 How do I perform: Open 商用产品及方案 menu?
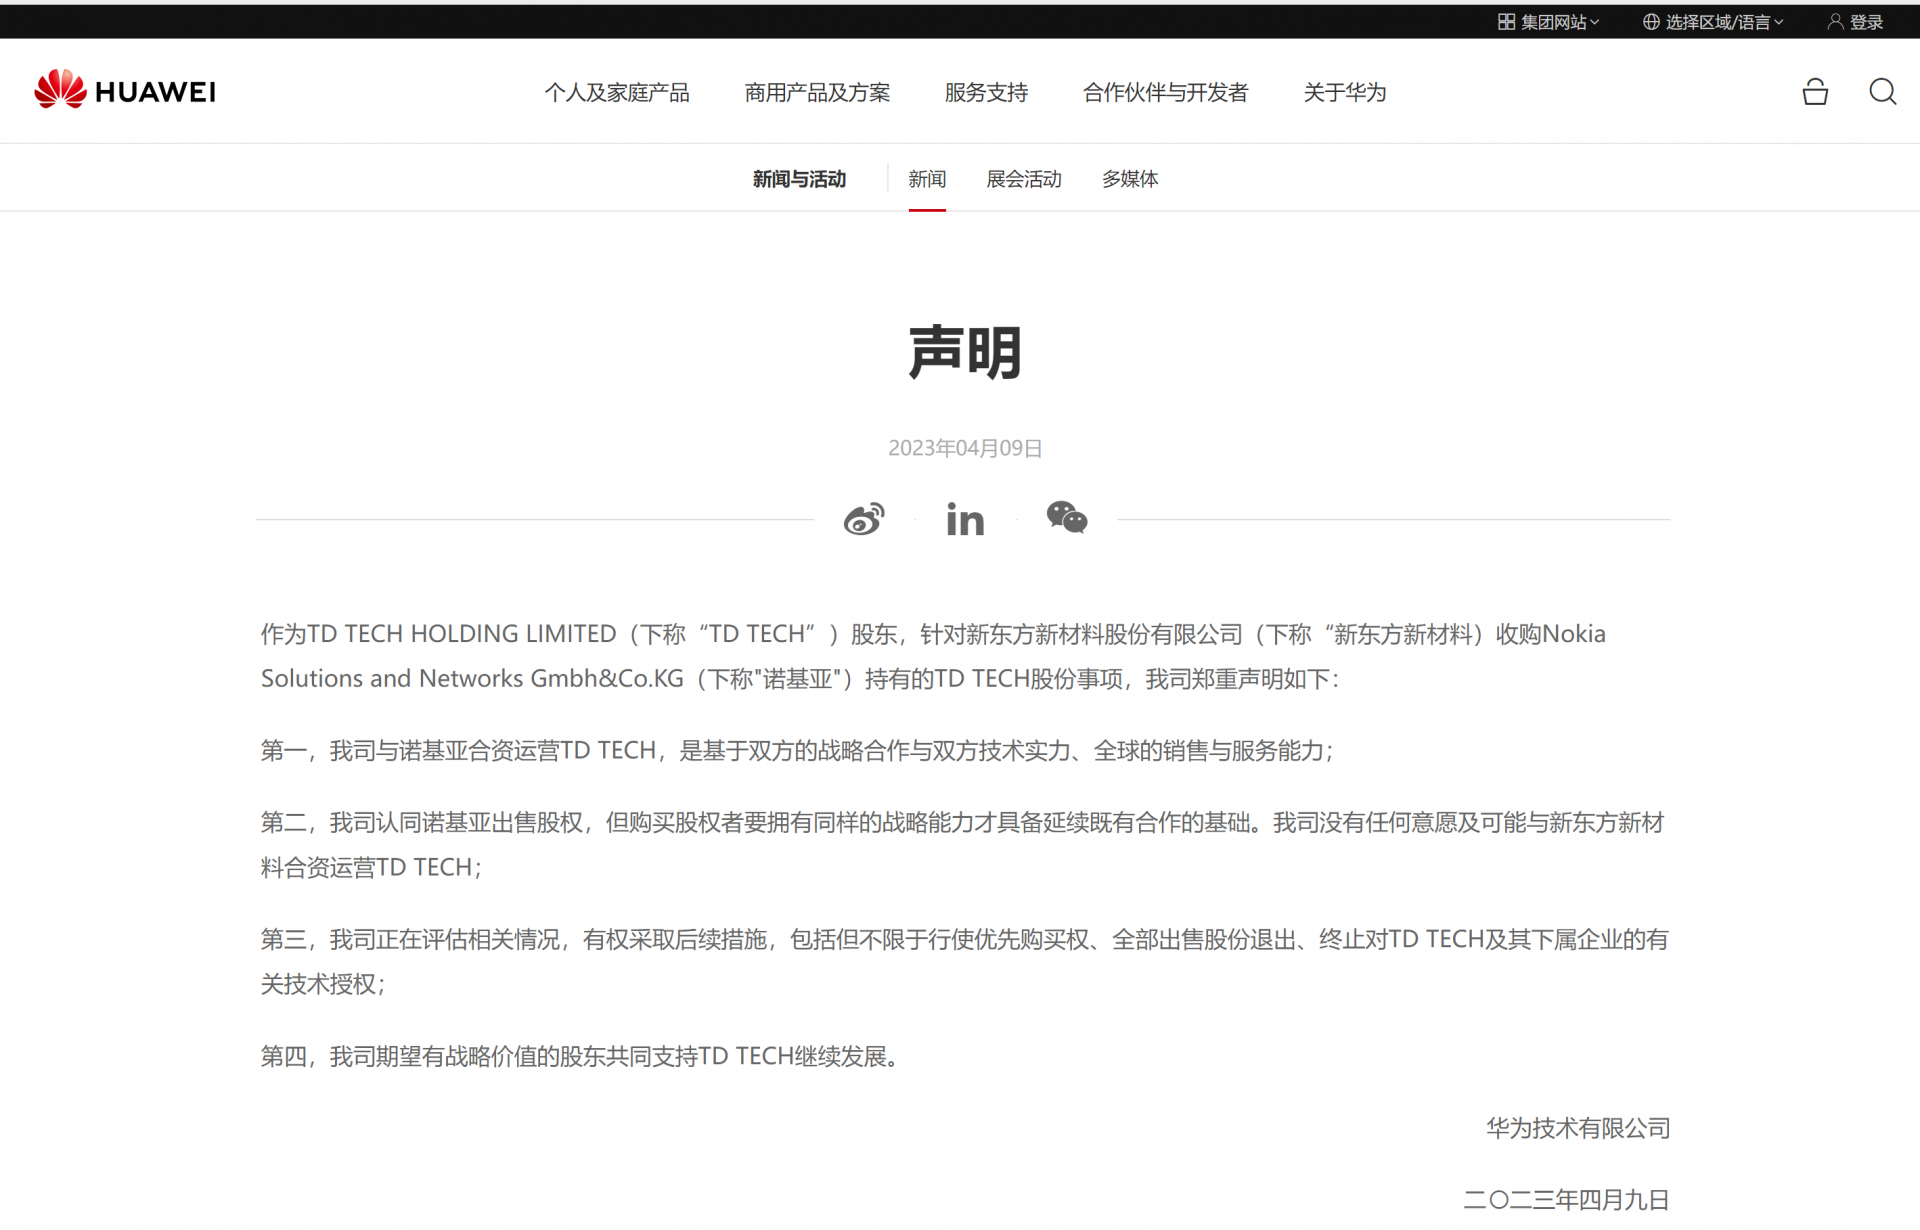tap(817, 92)
